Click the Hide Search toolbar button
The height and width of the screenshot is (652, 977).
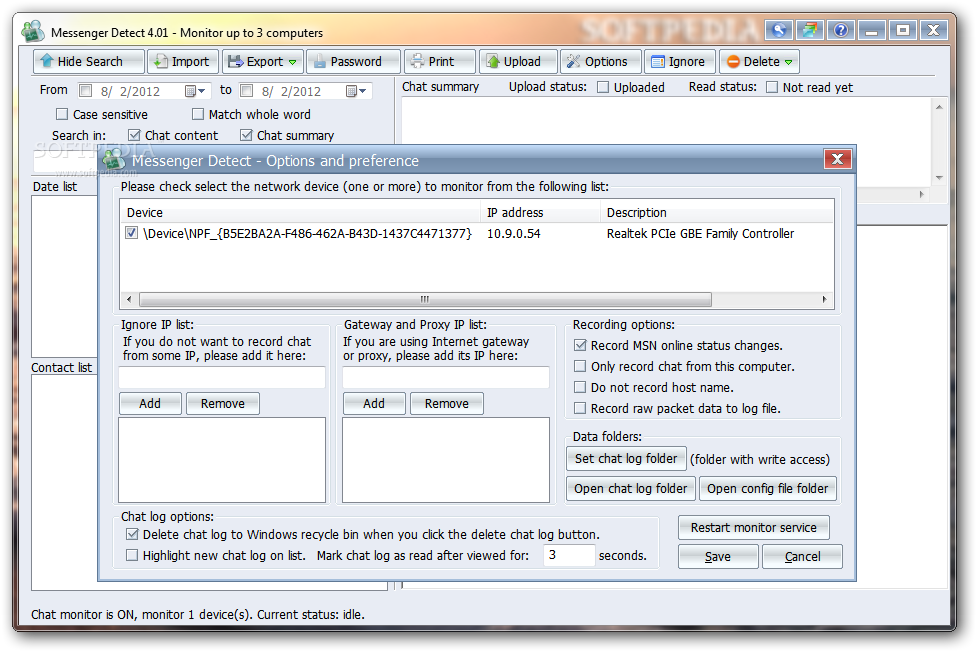(88, 62)
